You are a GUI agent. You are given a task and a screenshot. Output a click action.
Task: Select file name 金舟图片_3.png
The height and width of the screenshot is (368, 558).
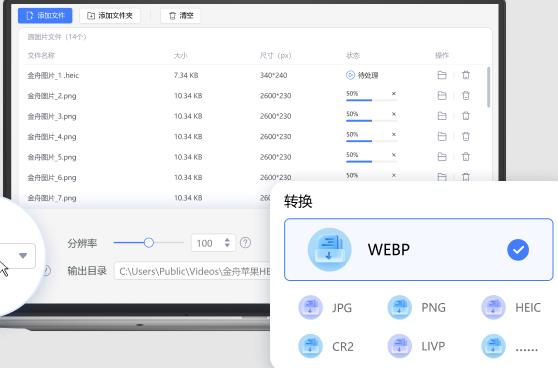pos(52,116)
